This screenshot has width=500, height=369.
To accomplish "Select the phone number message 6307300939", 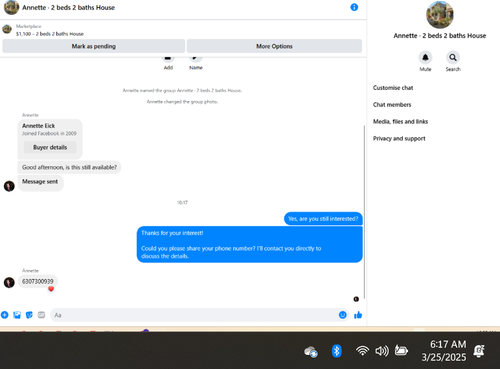I will 38,281.
